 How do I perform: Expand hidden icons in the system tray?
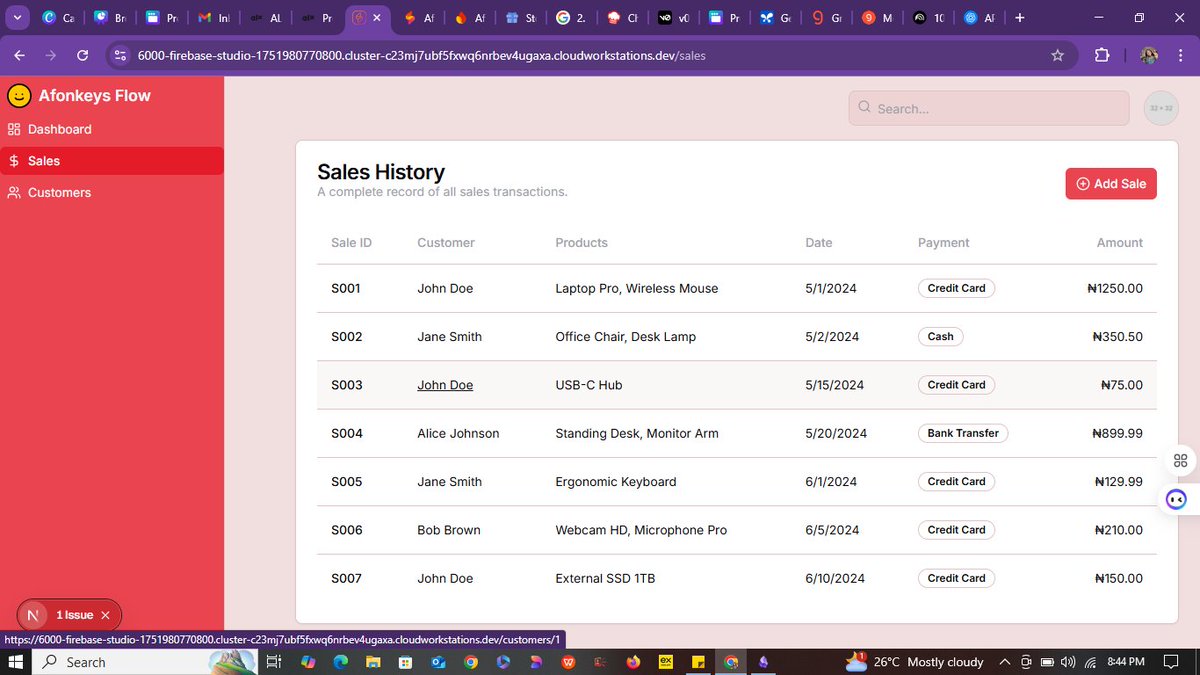[x=1004, y=661]
